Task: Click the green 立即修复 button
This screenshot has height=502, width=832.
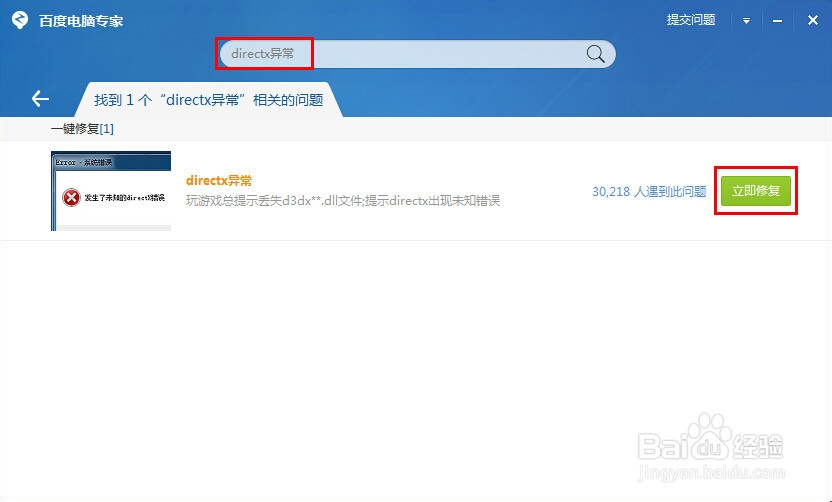Action: (756, 191)
